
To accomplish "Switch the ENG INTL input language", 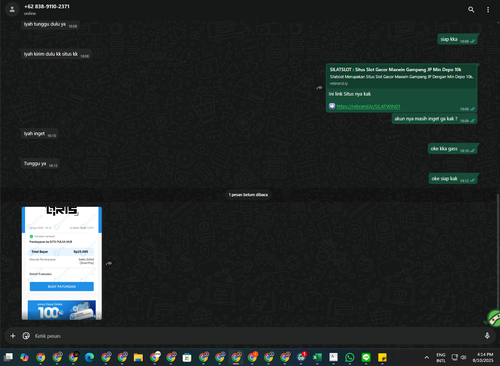I will tap(441, 357).
